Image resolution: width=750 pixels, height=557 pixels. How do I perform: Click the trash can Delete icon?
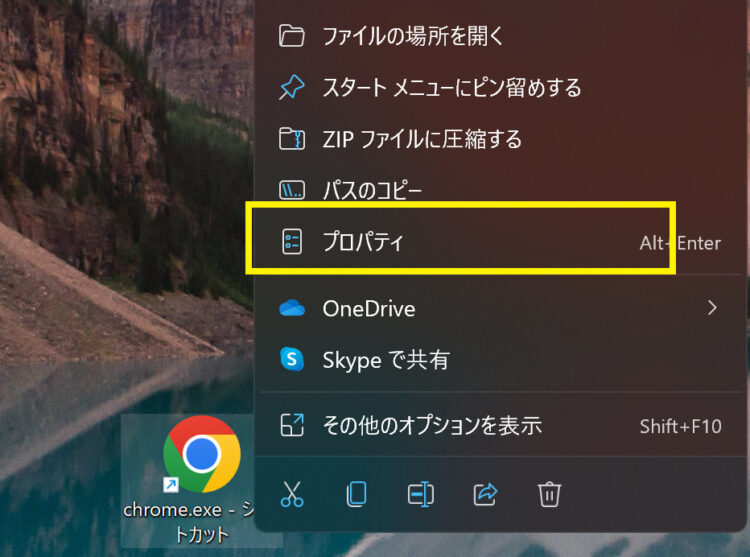(549, 494)
